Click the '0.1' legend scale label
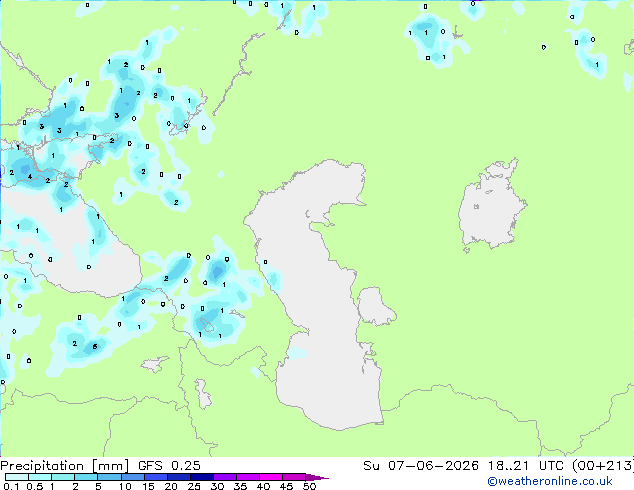Image resolution: width=634 pixels, height=490 pixels. [11, 486]
